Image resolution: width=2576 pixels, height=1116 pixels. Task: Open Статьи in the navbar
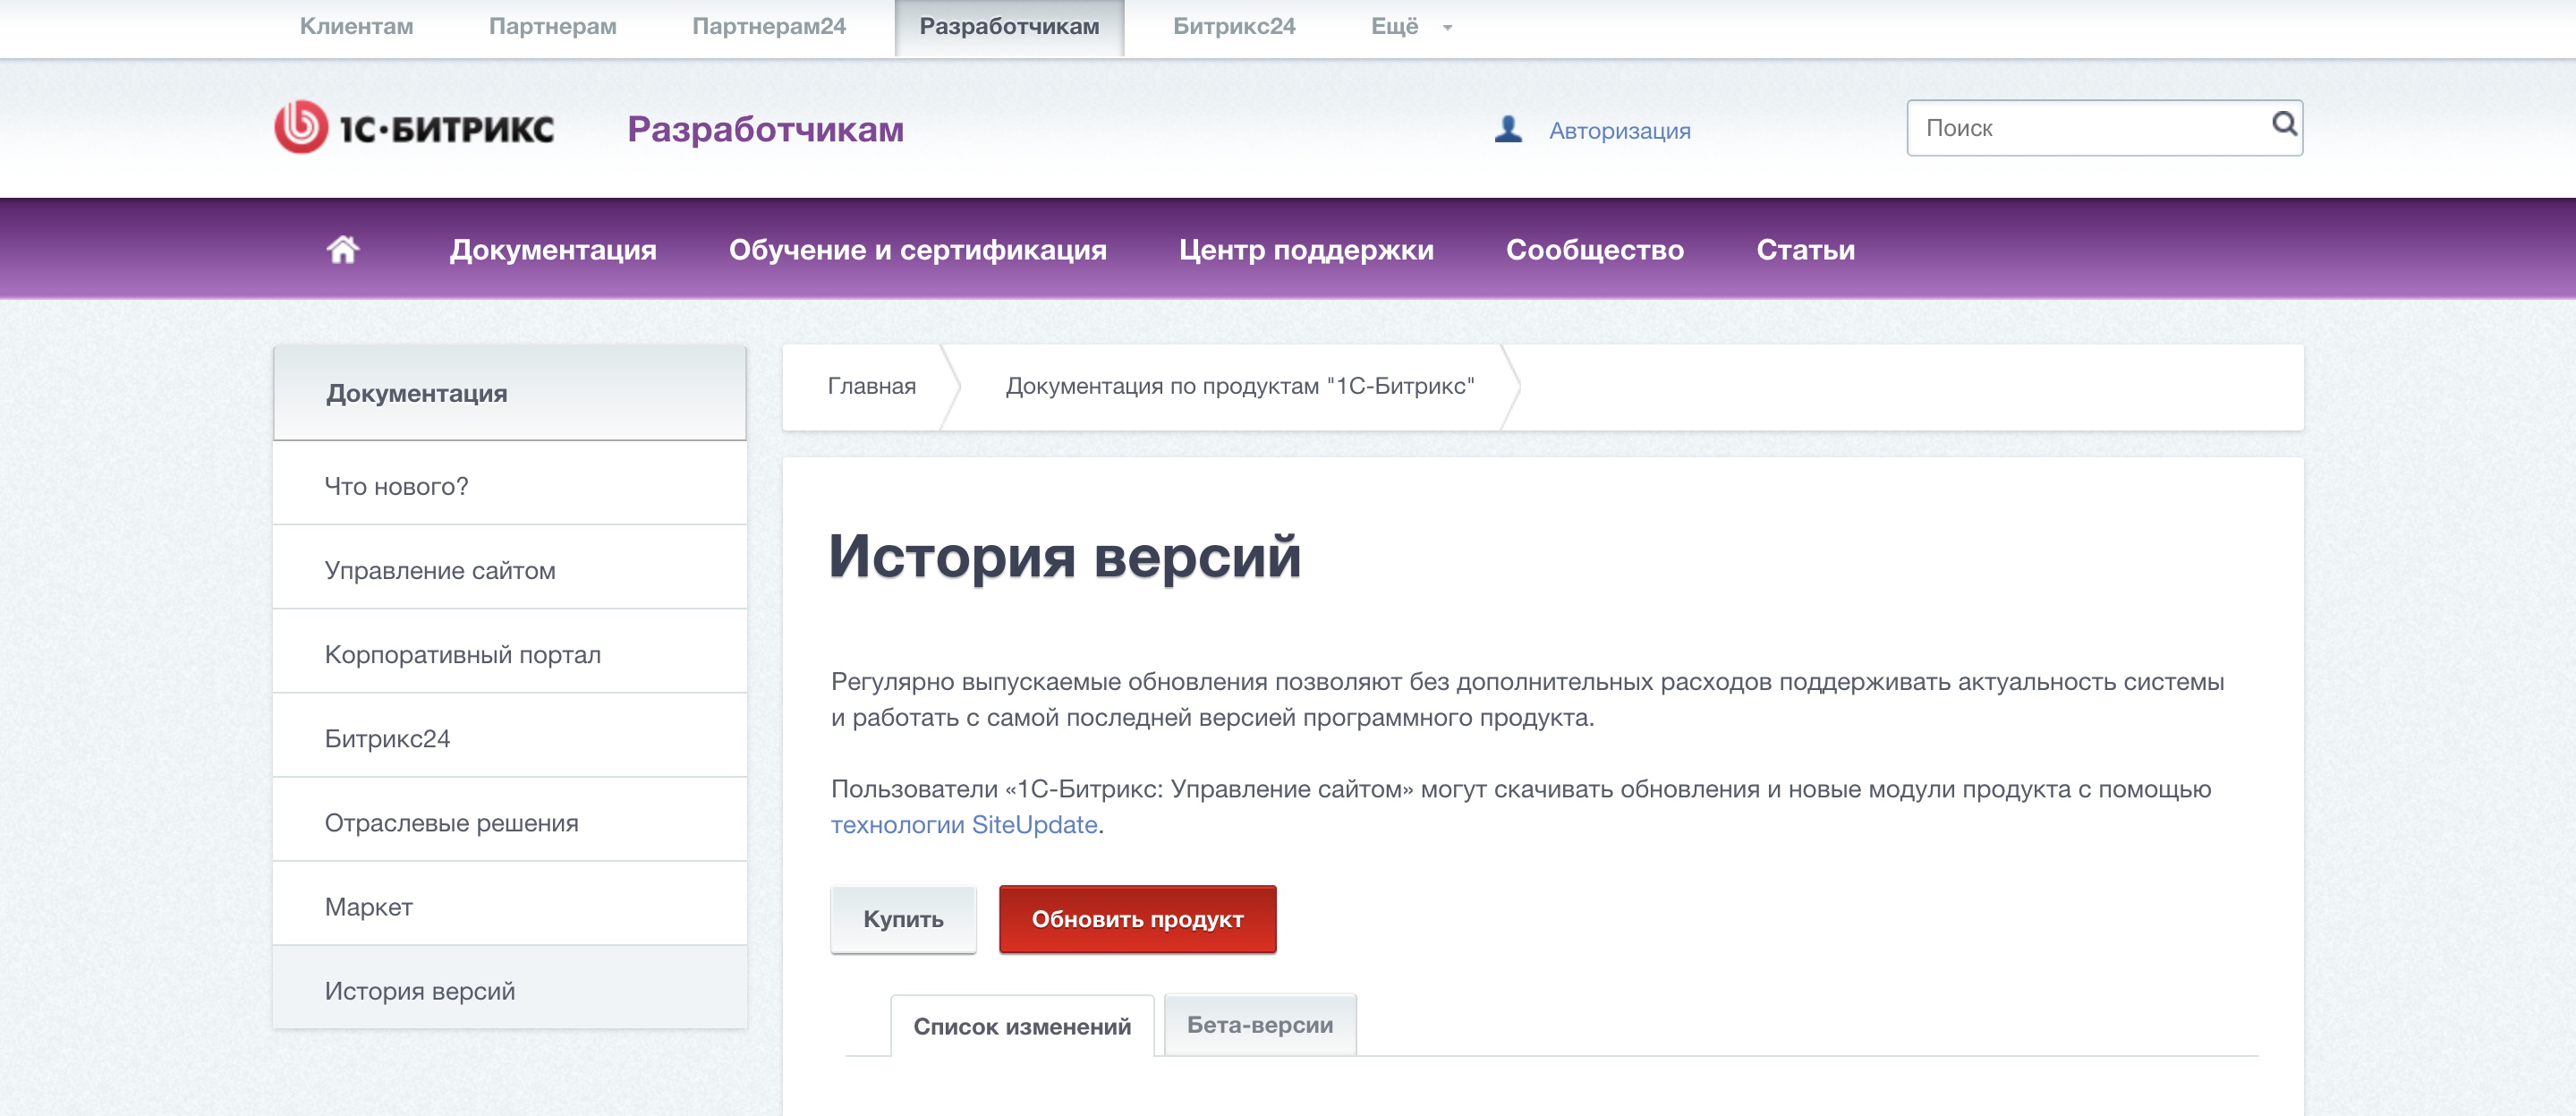1806,249
